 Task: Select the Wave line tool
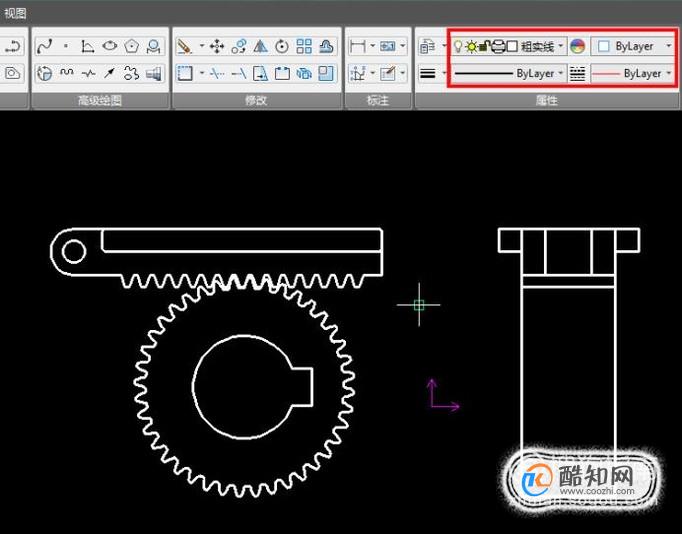(66, 73)
